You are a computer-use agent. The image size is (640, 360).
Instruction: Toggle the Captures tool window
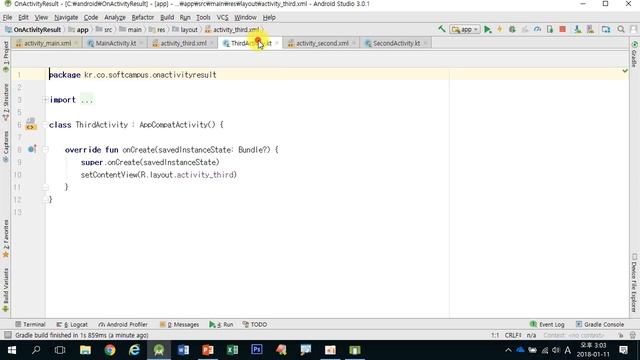pos(6,147)
